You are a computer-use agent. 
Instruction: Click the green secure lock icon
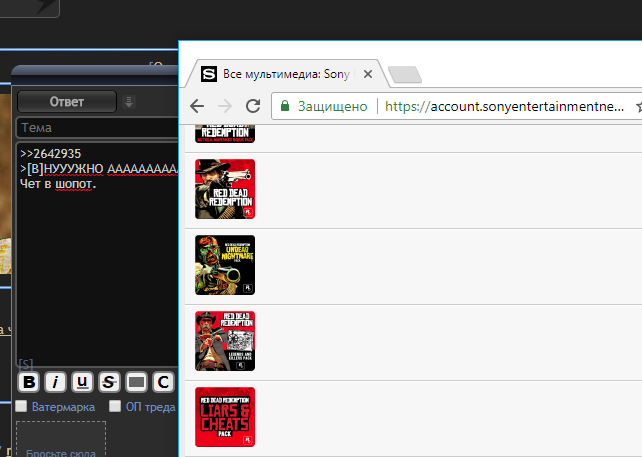pyautogui.click(x=285, y=106)
